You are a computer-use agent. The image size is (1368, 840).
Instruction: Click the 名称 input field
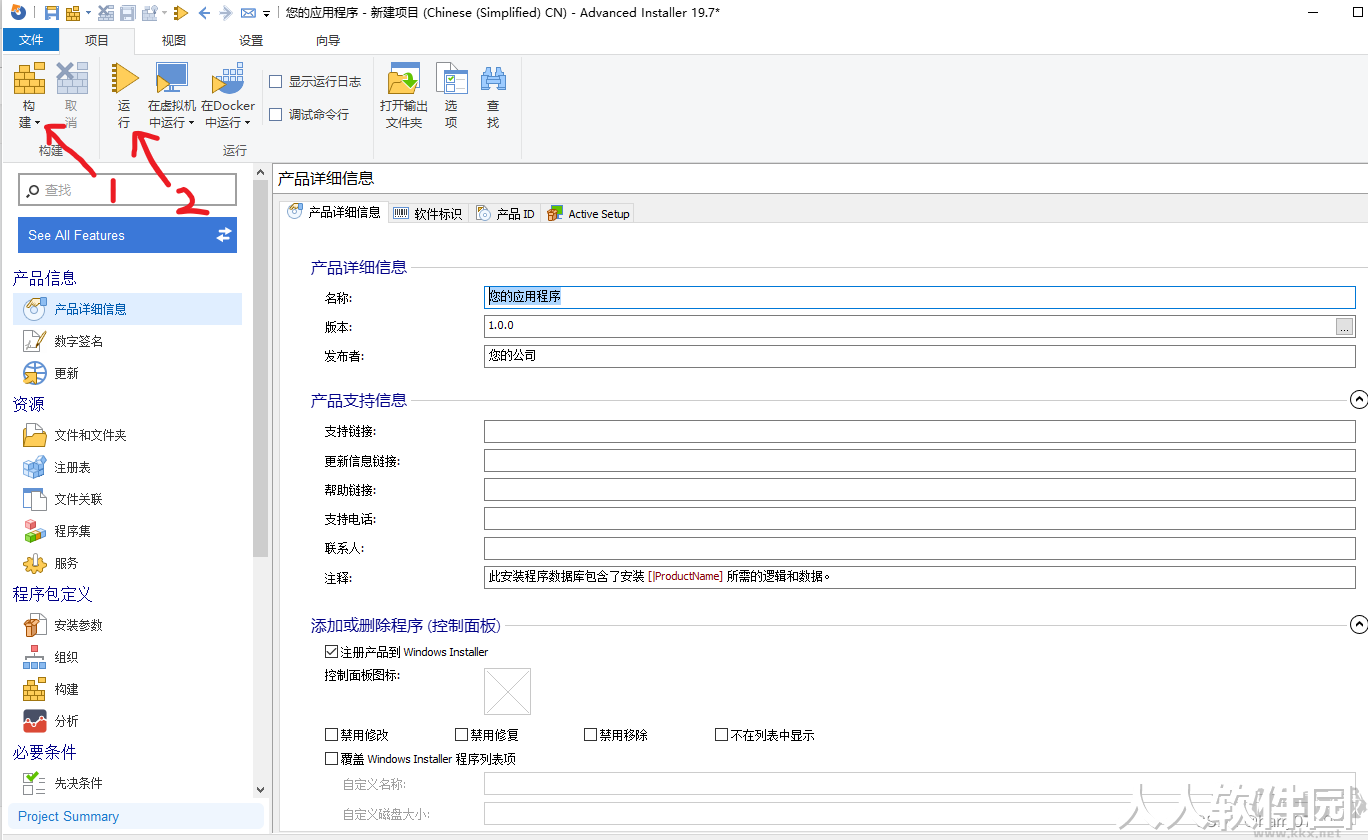pos(919,297)
